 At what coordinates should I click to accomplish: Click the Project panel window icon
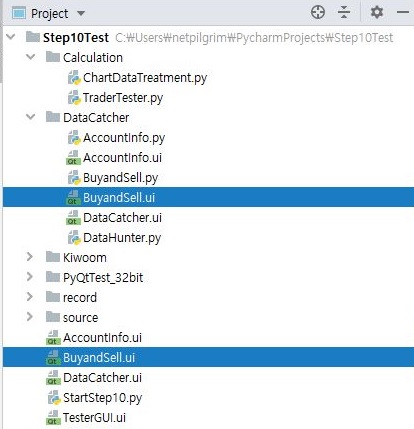(x=19, y=13)
